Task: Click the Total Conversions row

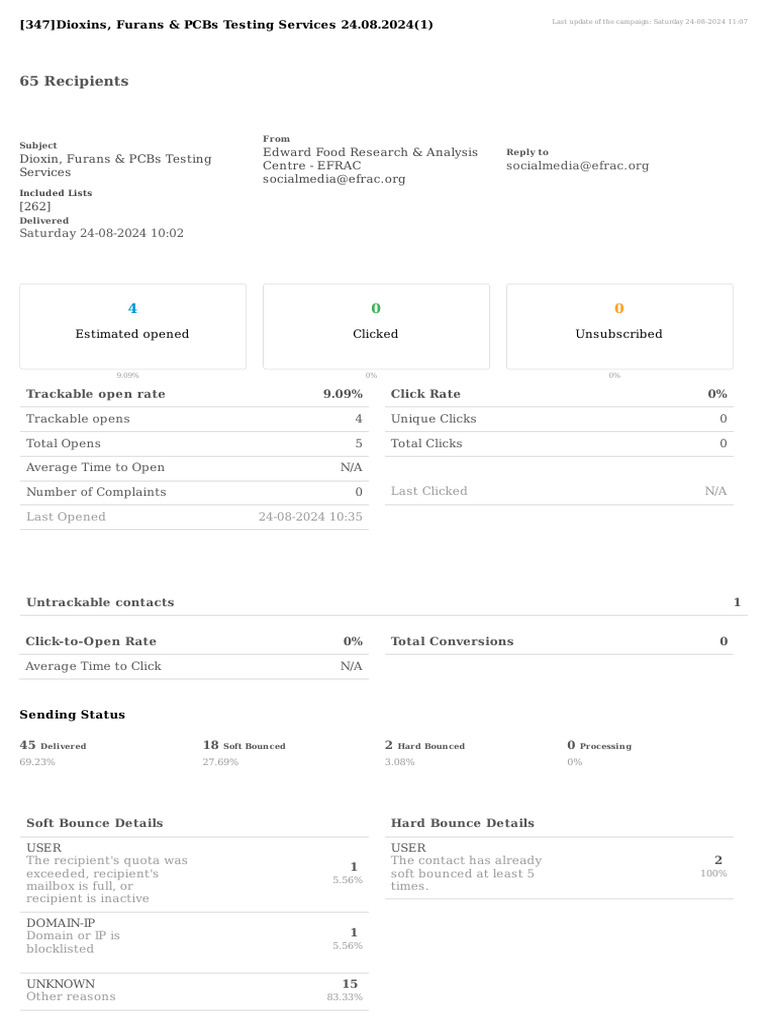Action: [559, 641]
